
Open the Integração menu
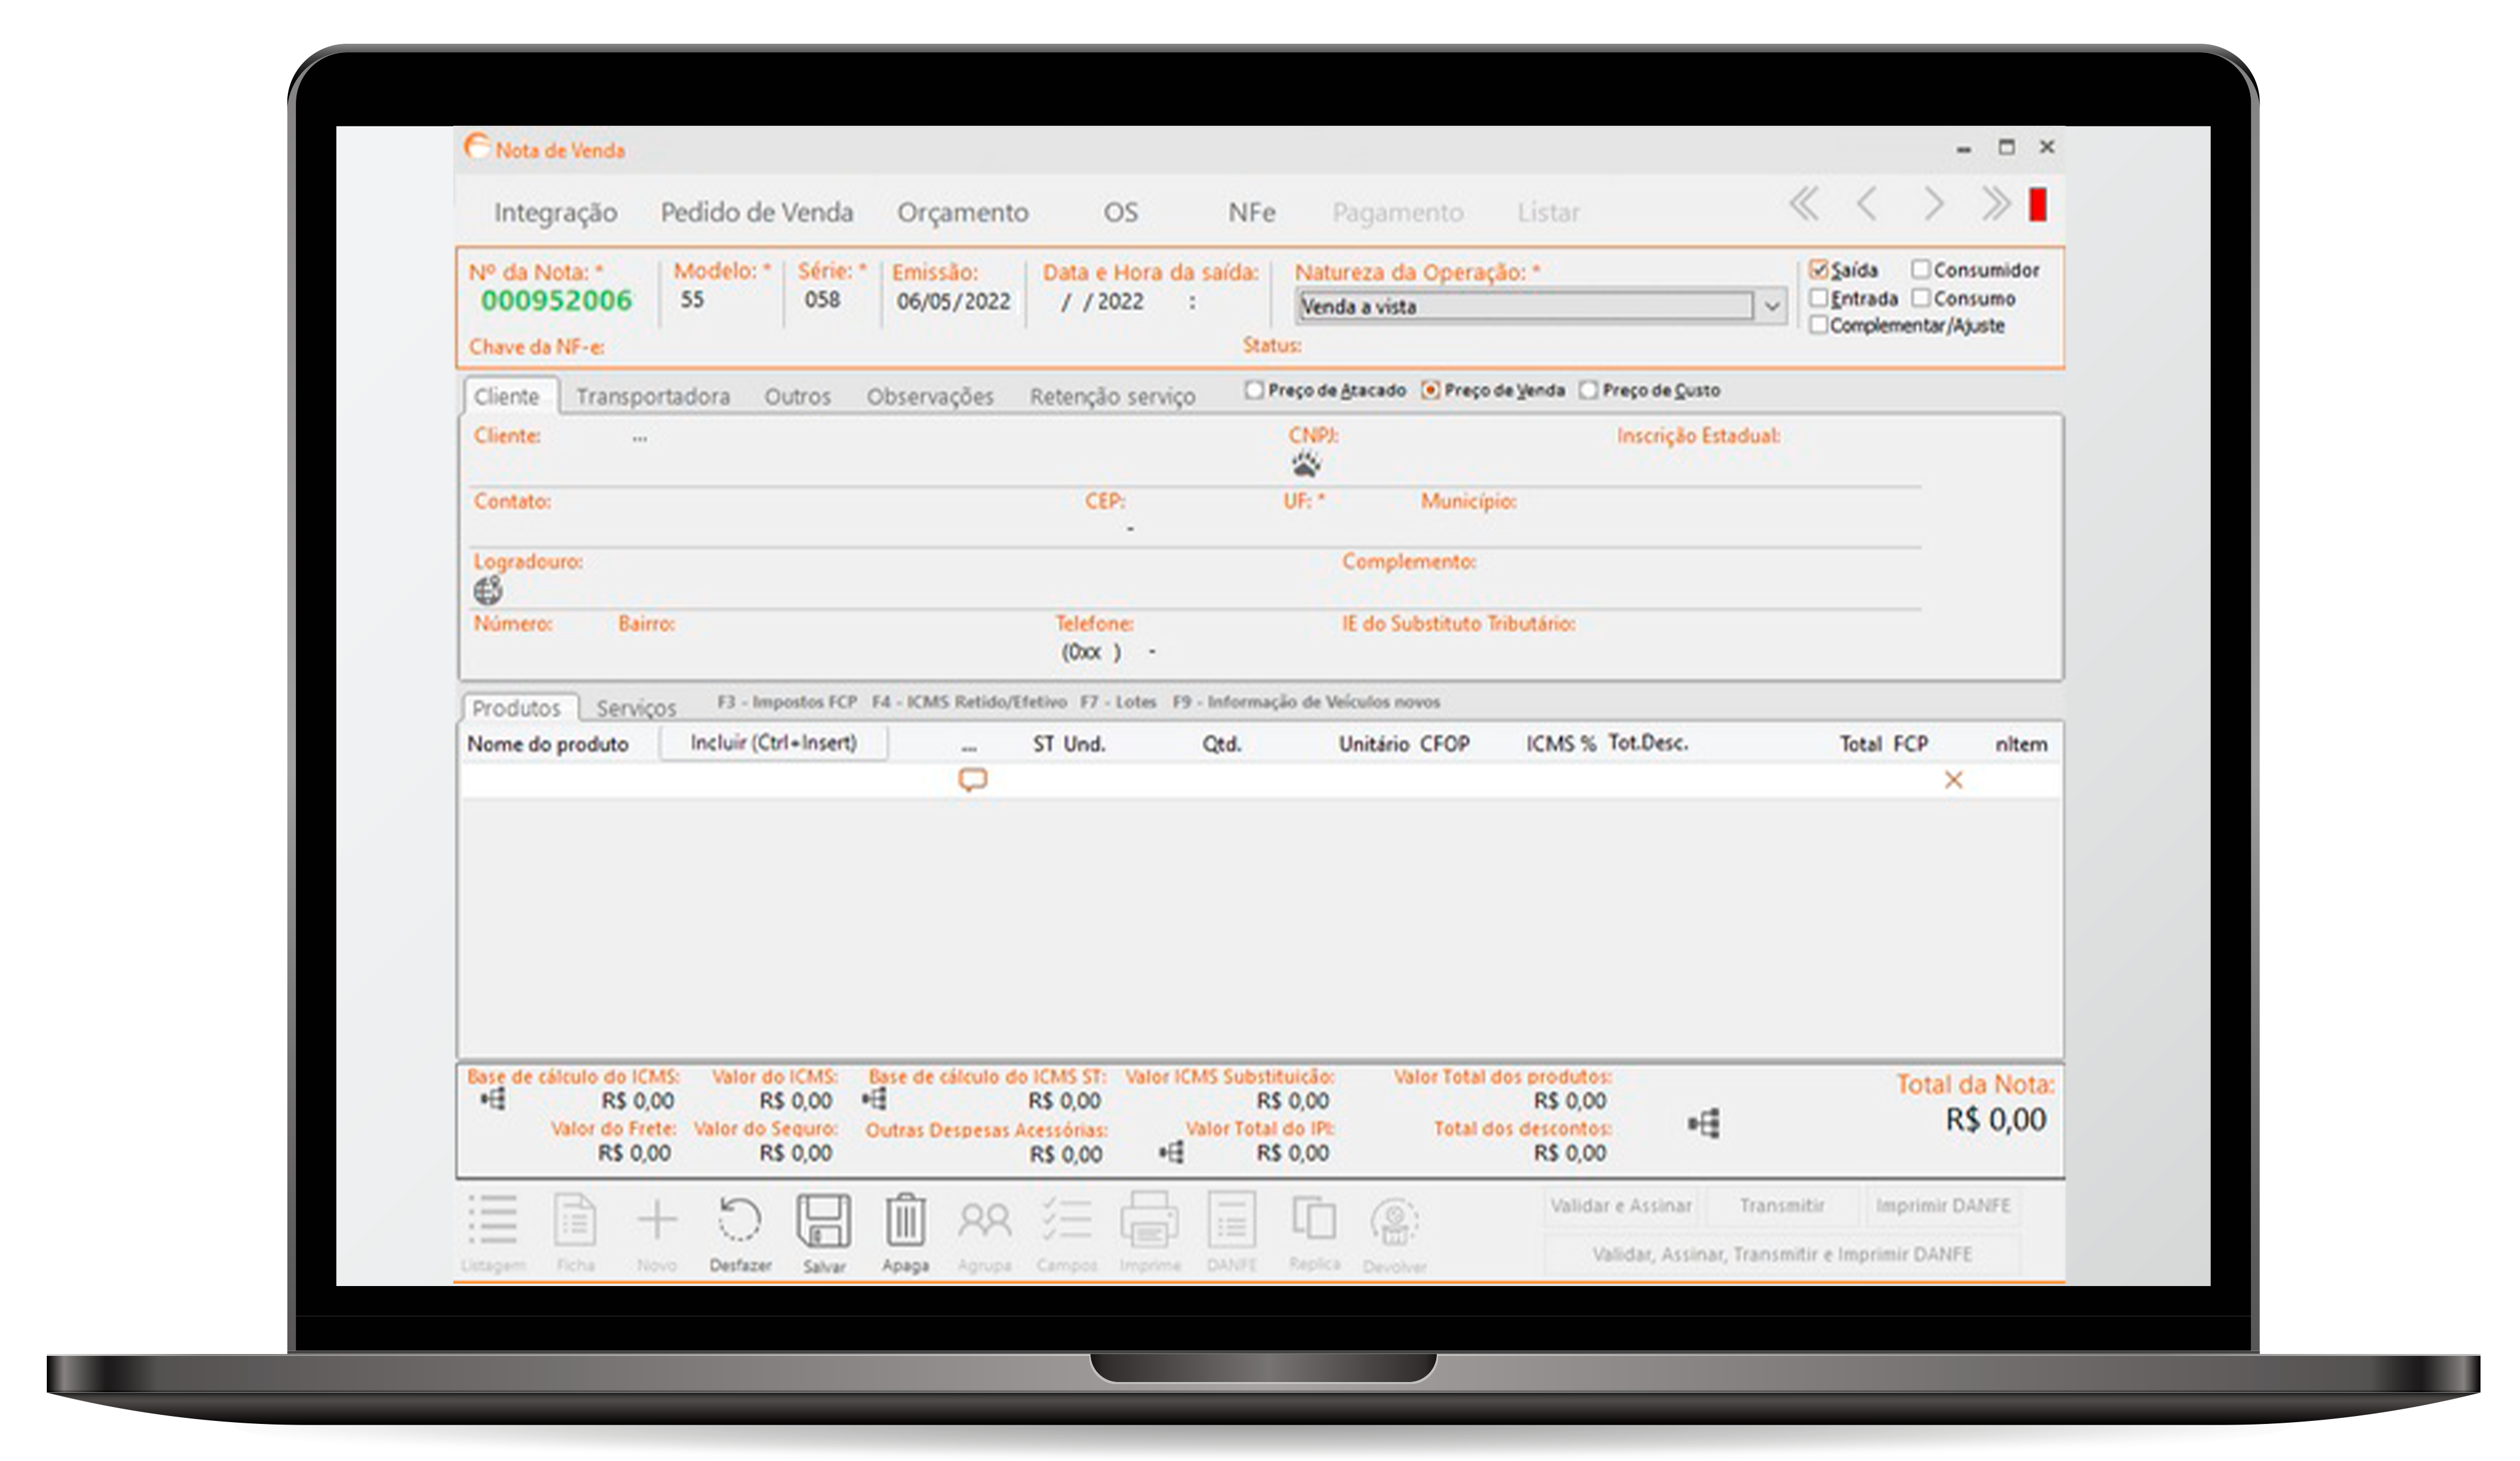point(555,213)
